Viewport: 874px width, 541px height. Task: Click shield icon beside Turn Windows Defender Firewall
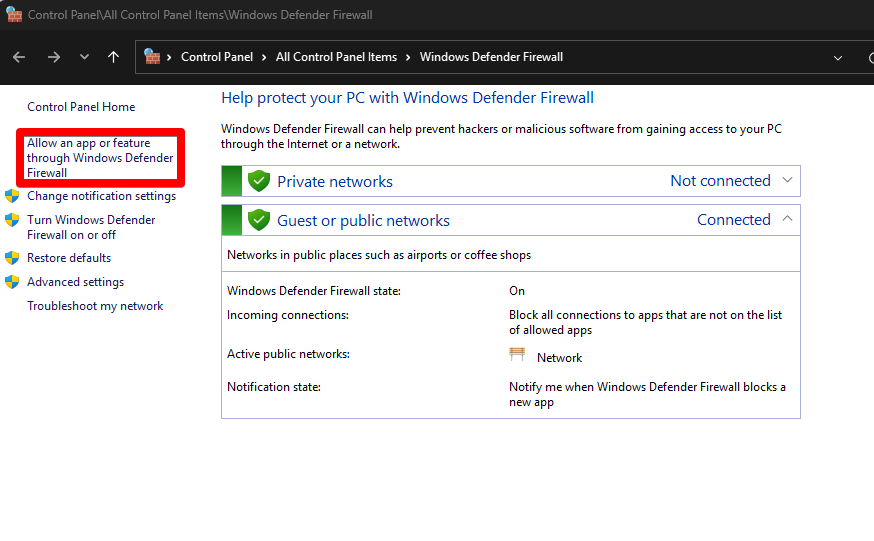click(x=12, y=220)
